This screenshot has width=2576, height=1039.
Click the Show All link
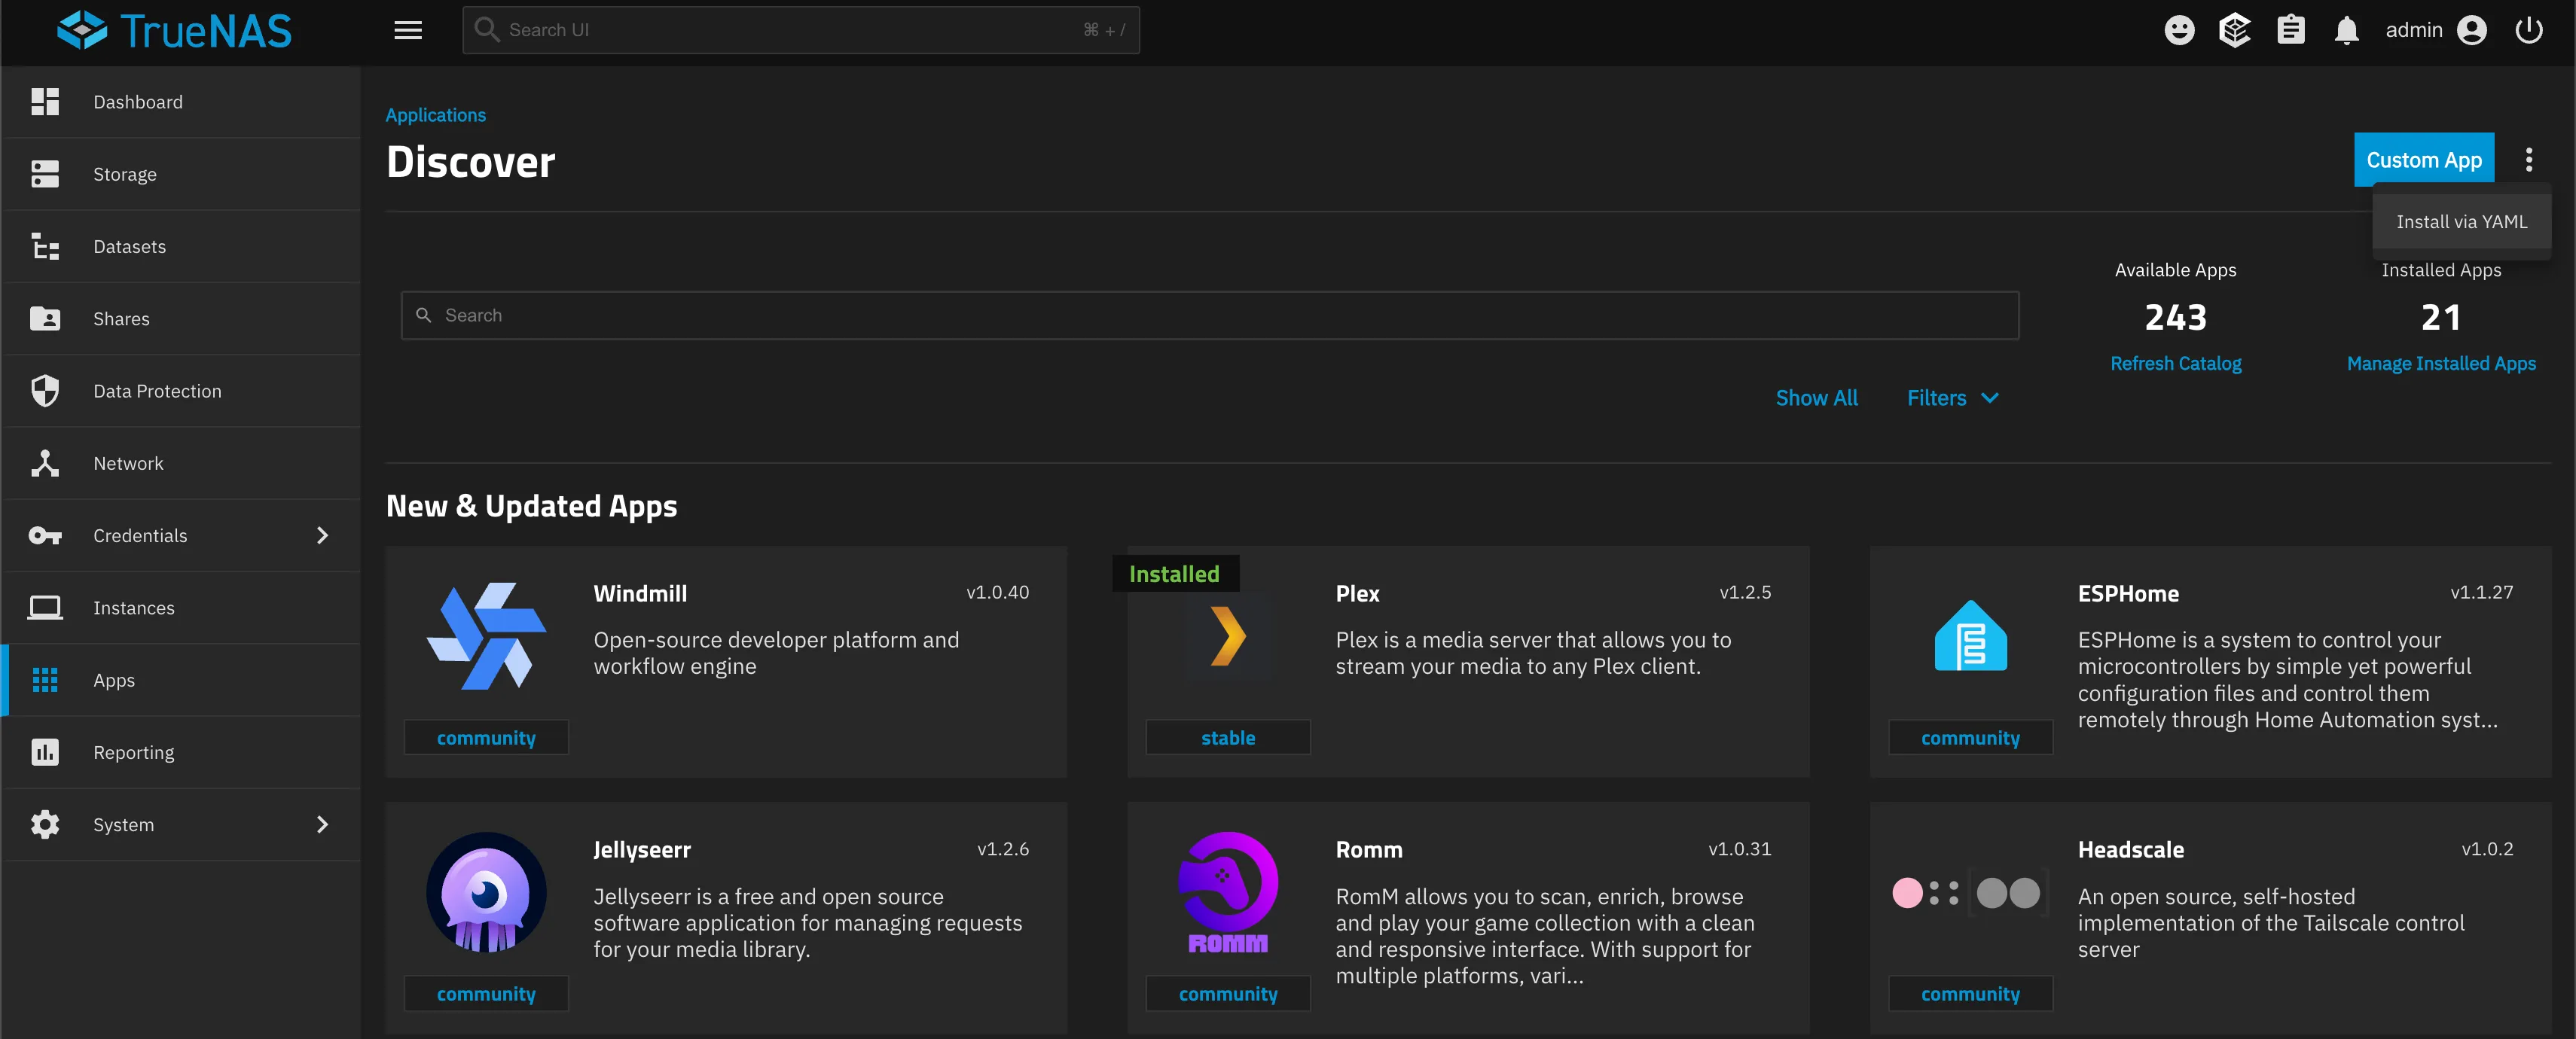pos(1816,398)
